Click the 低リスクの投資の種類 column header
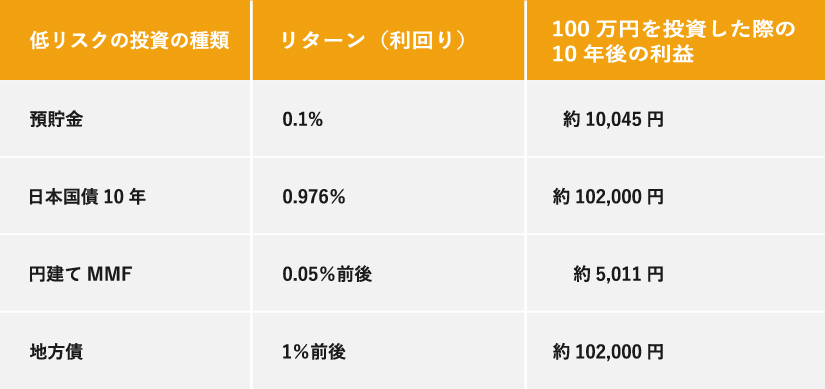This screenshot has width=825, height=389. point(129,41)
